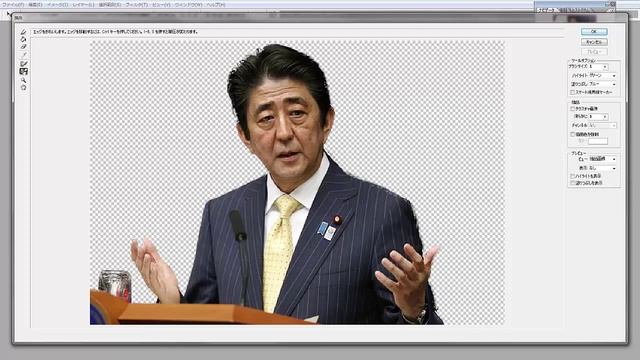Click the キャンセル button
640x360 pixels.
click(x=594, y=42)
